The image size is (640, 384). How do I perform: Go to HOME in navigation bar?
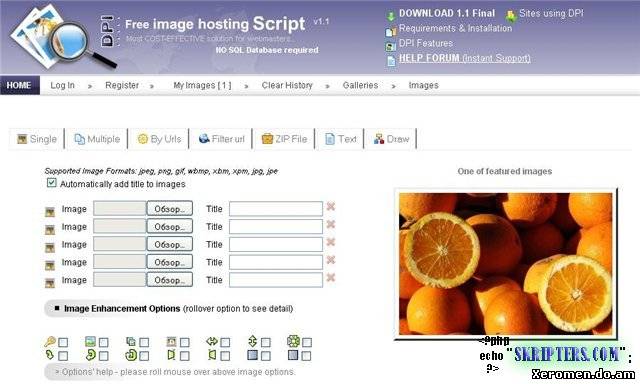19,85
